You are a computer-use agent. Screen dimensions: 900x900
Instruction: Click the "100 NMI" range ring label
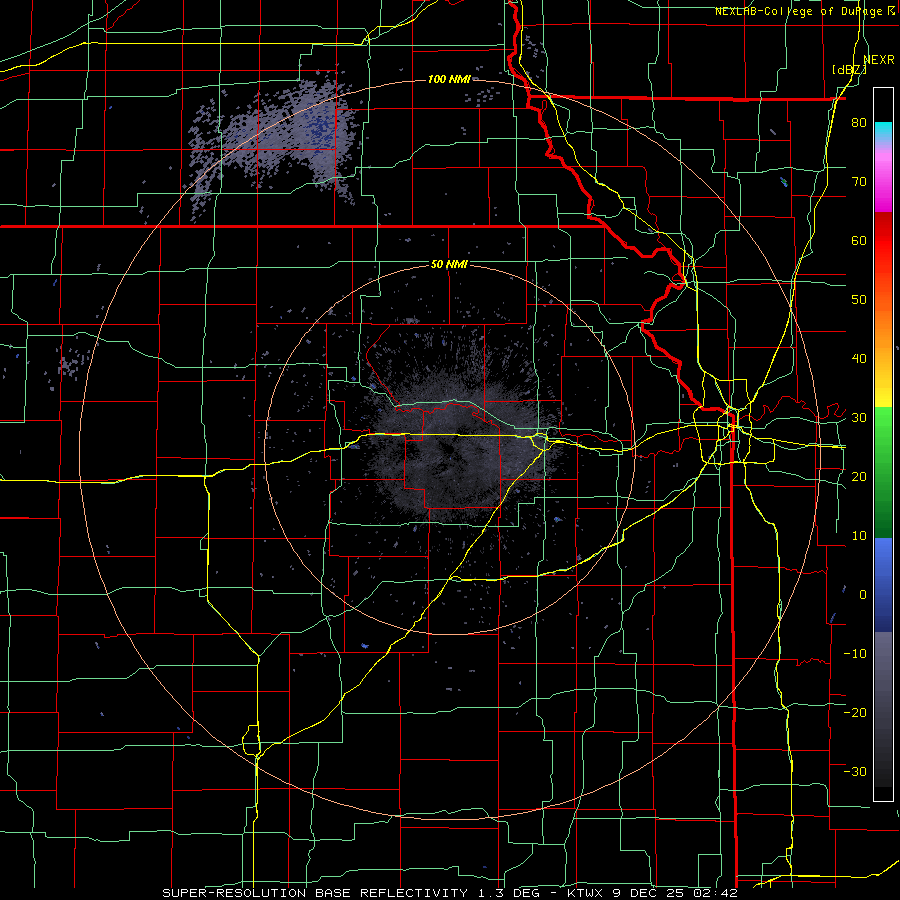449,79
